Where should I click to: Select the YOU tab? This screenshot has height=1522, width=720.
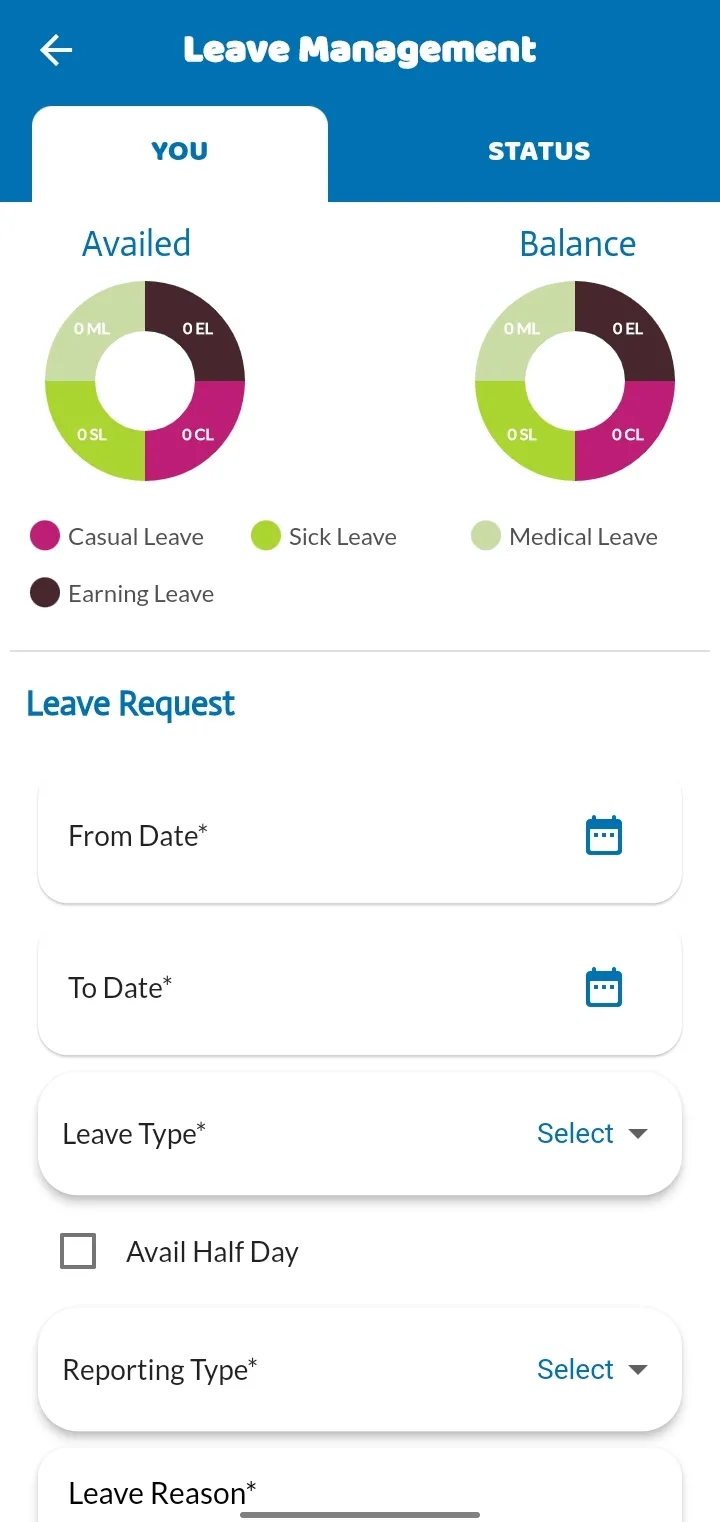coord(180,152)
